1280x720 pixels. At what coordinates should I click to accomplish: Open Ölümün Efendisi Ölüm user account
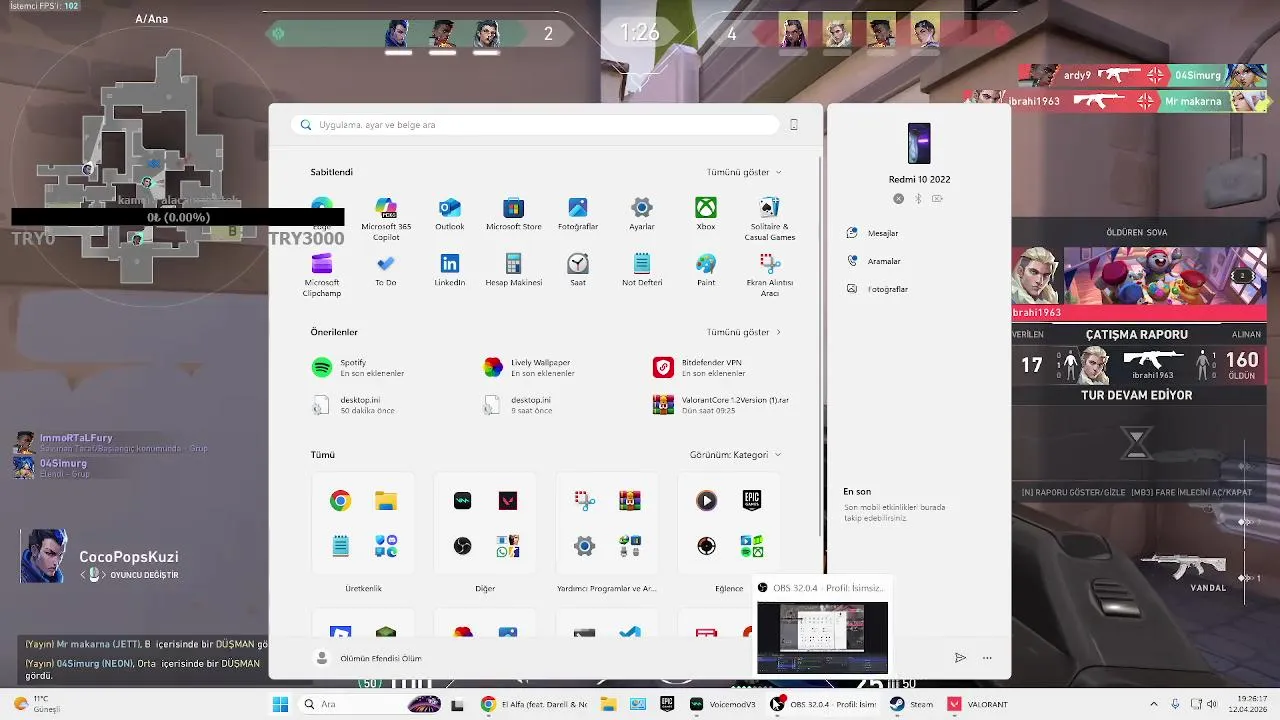click(368, 658)
